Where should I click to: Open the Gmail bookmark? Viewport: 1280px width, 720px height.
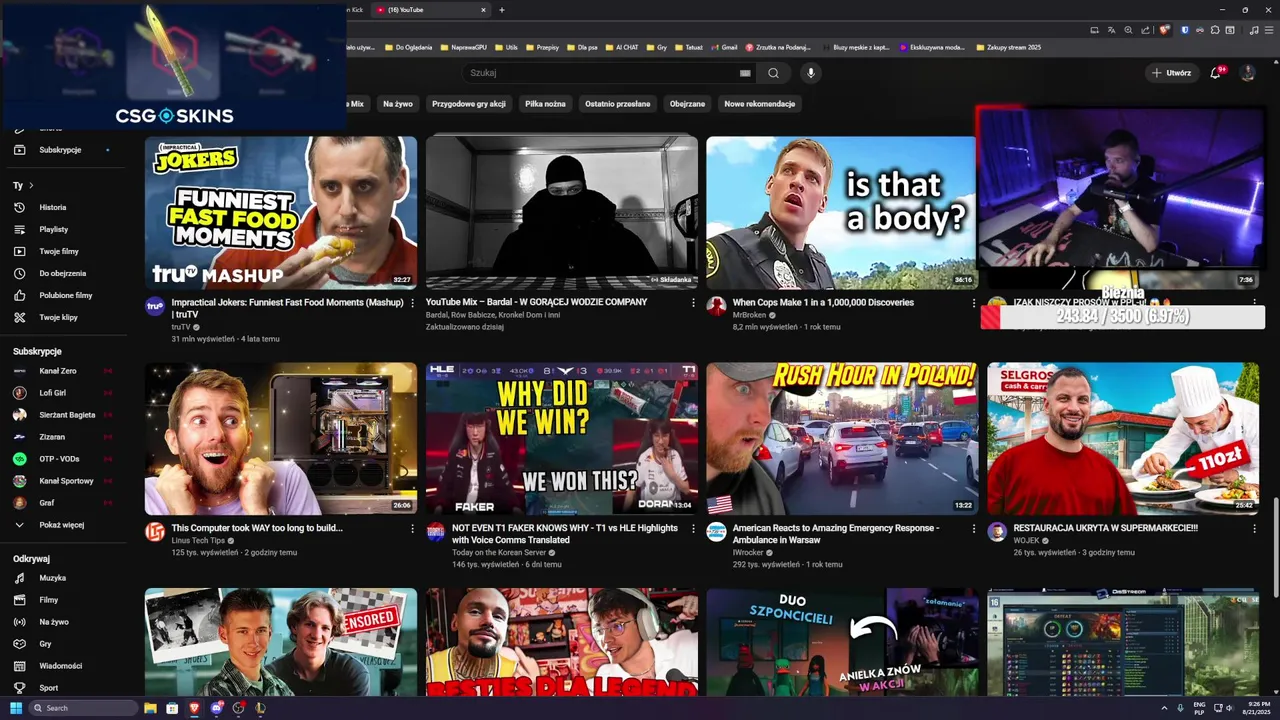(x=725, y=47)
